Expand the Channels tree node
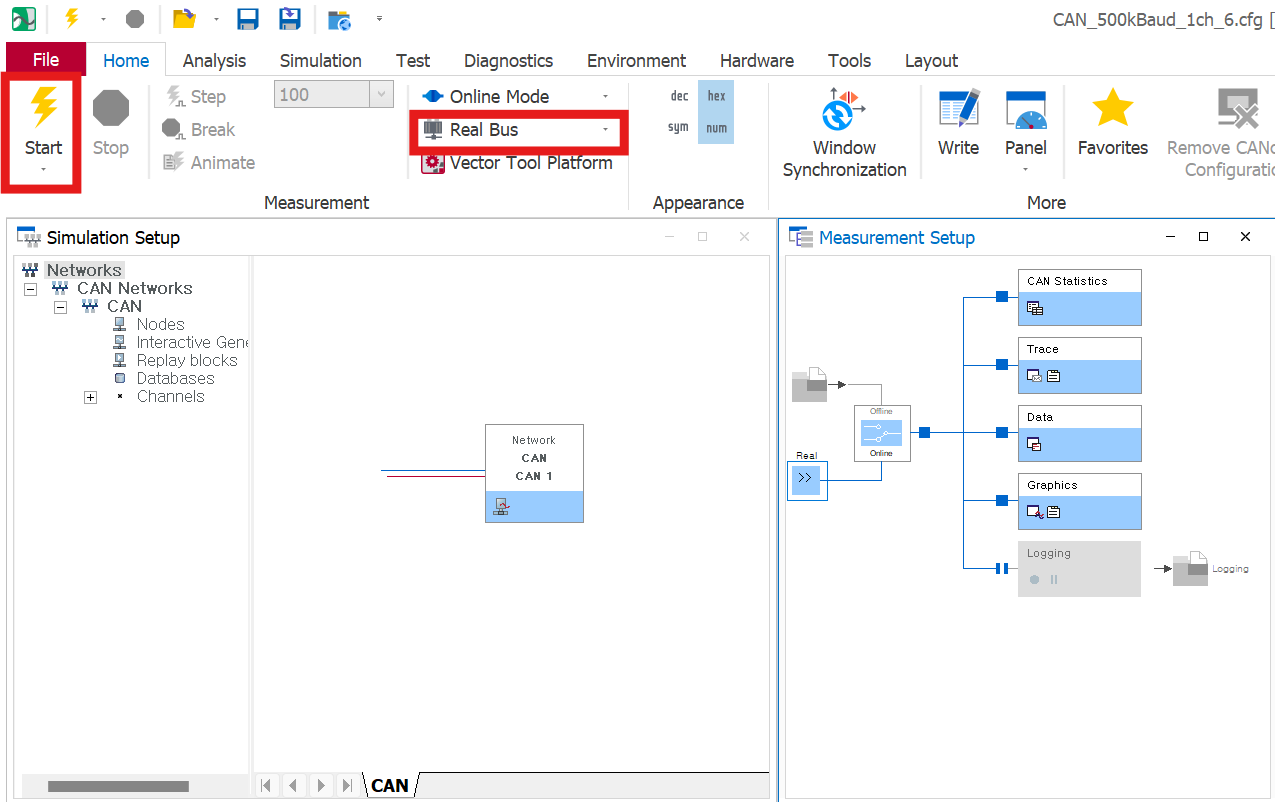 pos(90,397)
